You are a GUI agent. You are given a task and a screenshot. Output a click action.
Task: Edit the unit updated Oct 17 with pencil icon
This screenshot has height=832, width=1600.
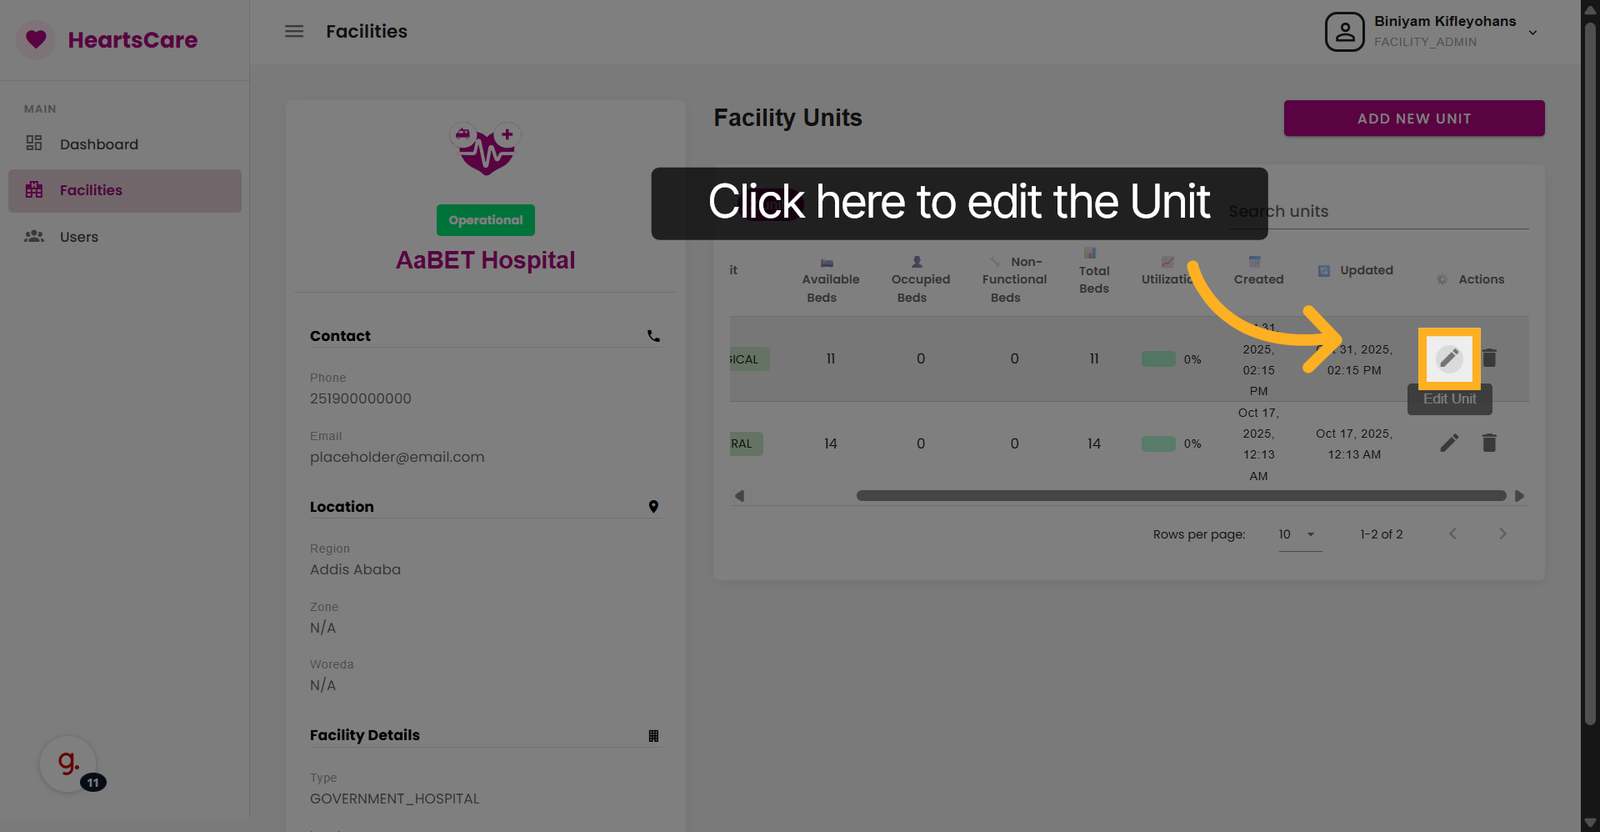pyautogui.click(x=1449, y=442)
